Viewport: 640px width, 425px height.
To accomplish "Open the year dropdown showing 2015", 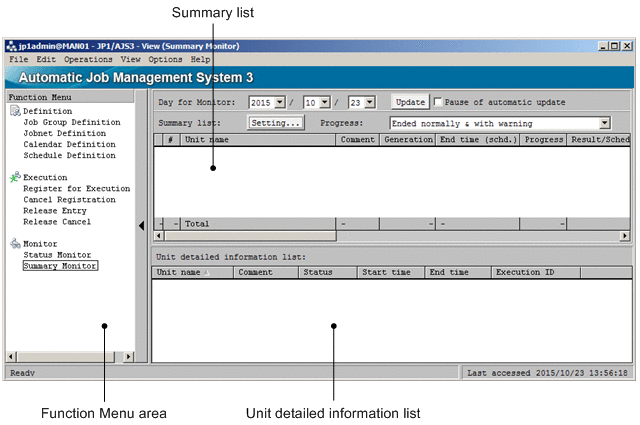I will [280, 102].
